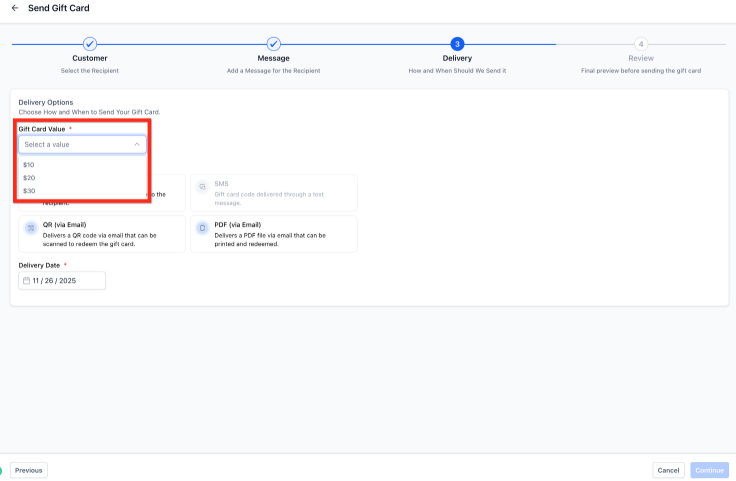Click the calendar icon in Delivery Date
Image resolution: width=736 pixels, height=481 pixels.
click(x=26, y=281)
